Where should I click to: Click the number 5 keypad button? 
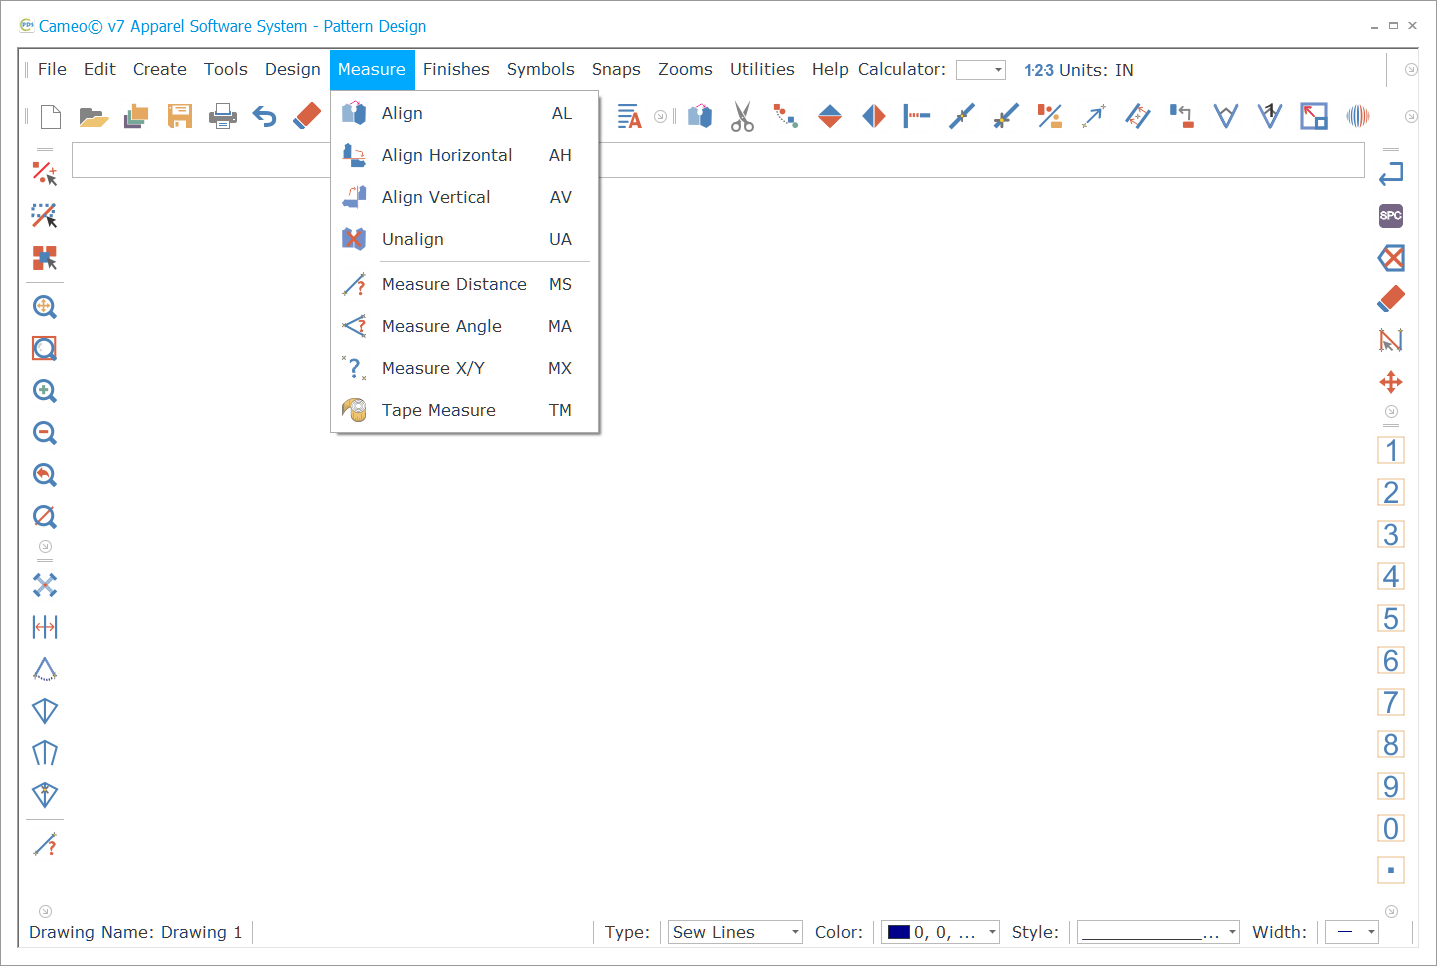1391,618
